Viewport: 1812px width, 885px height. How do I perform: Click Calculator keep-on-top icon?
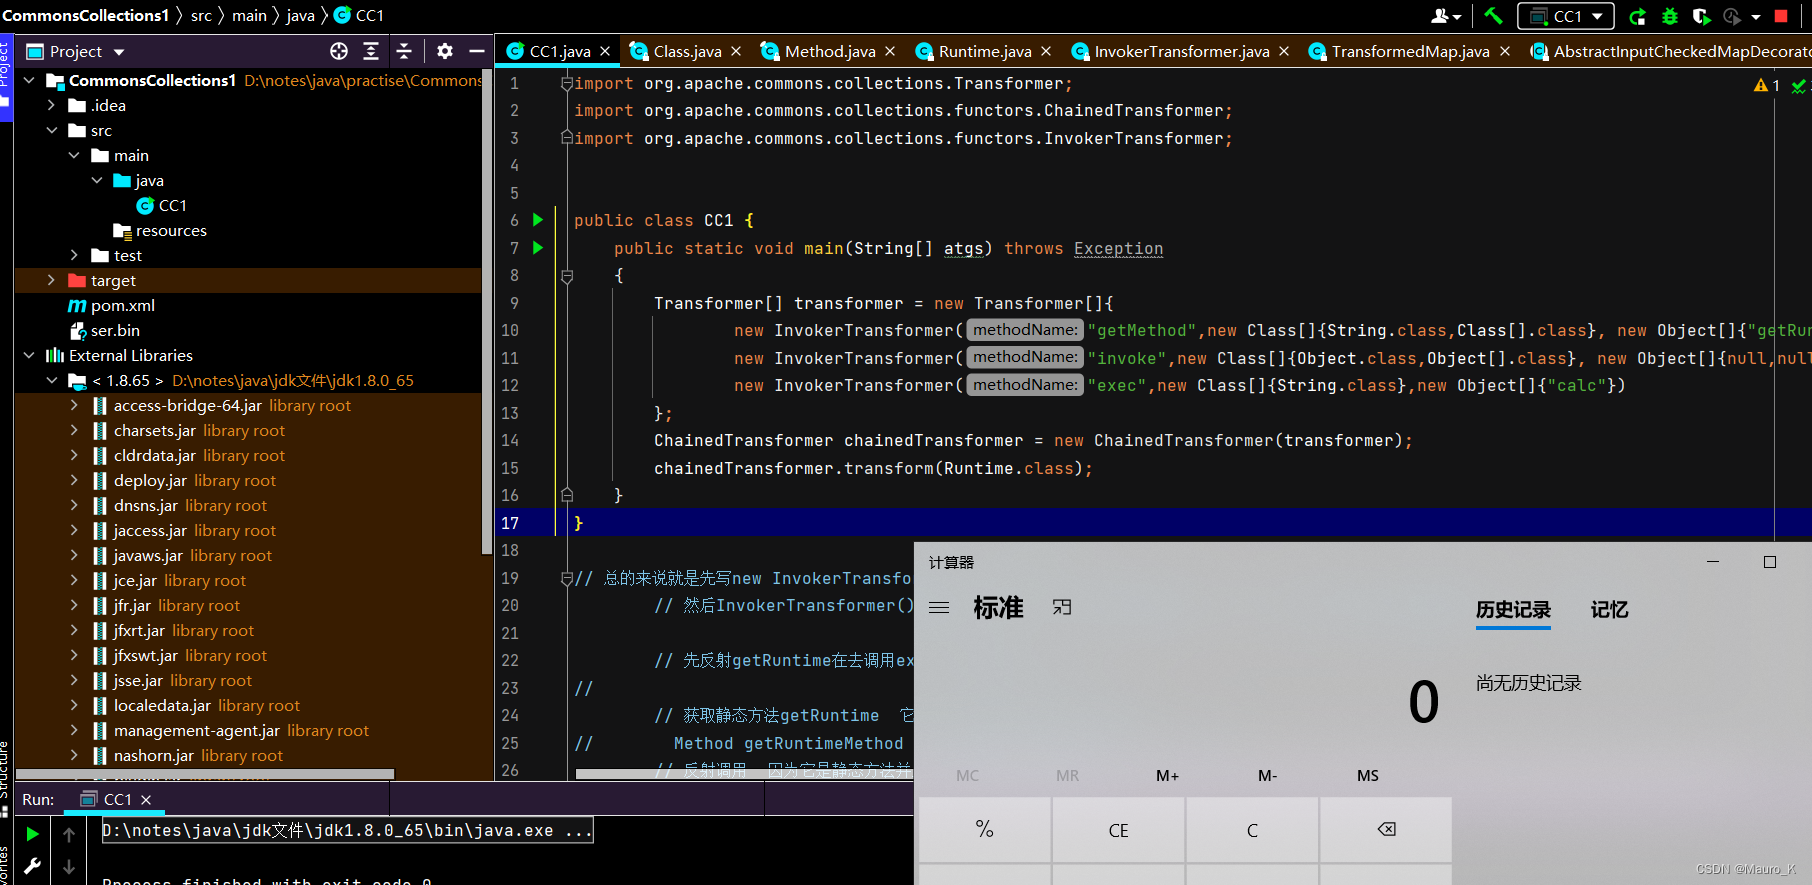click(1062, 607)
